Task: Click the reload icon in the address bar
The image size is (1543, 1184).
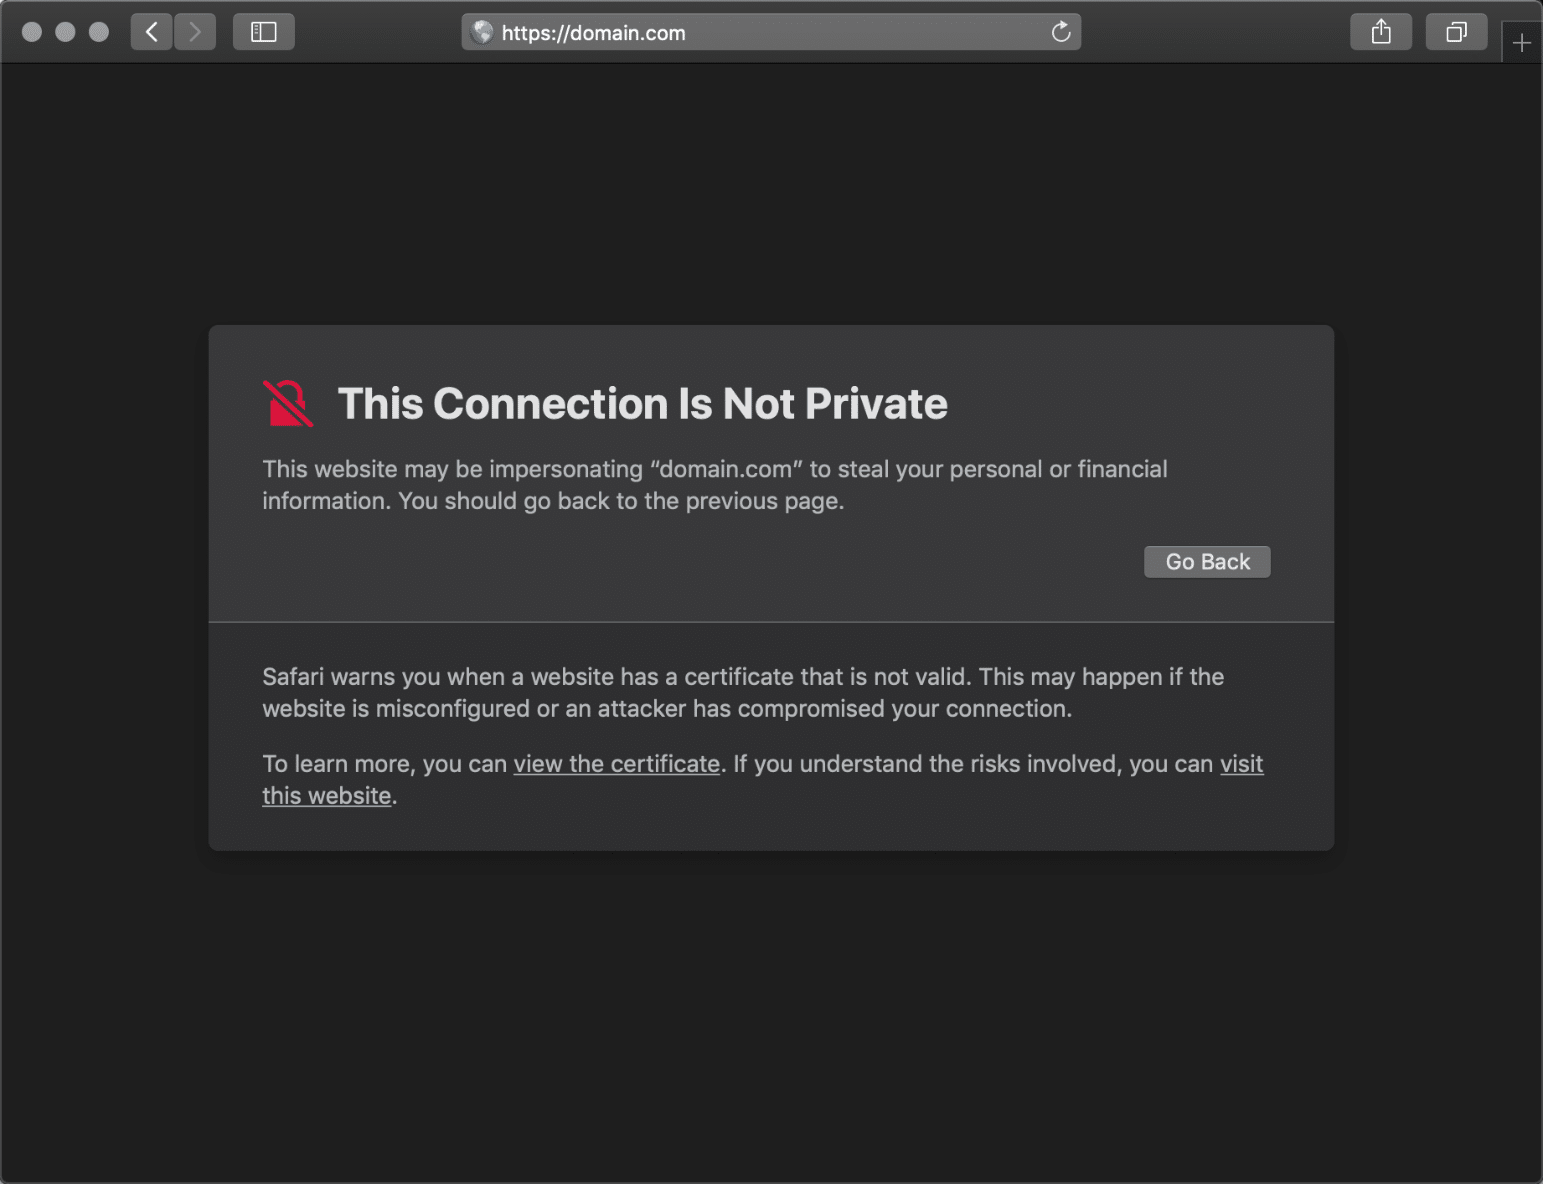Action: click(x=1060, y=32)
